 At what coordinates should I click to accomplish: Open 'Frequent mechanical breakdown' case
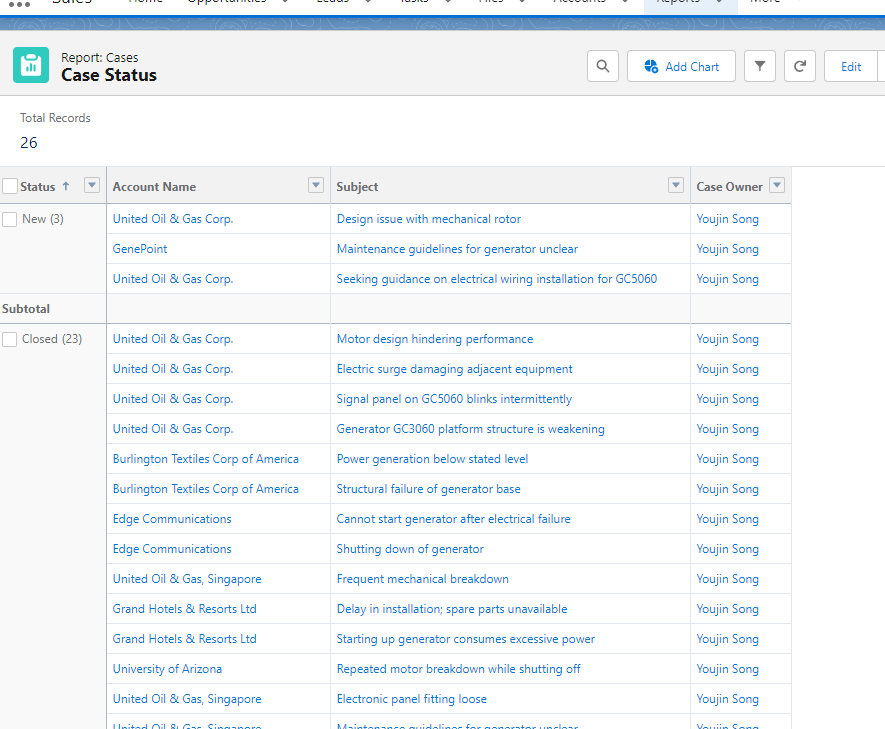tap(422, 579)
